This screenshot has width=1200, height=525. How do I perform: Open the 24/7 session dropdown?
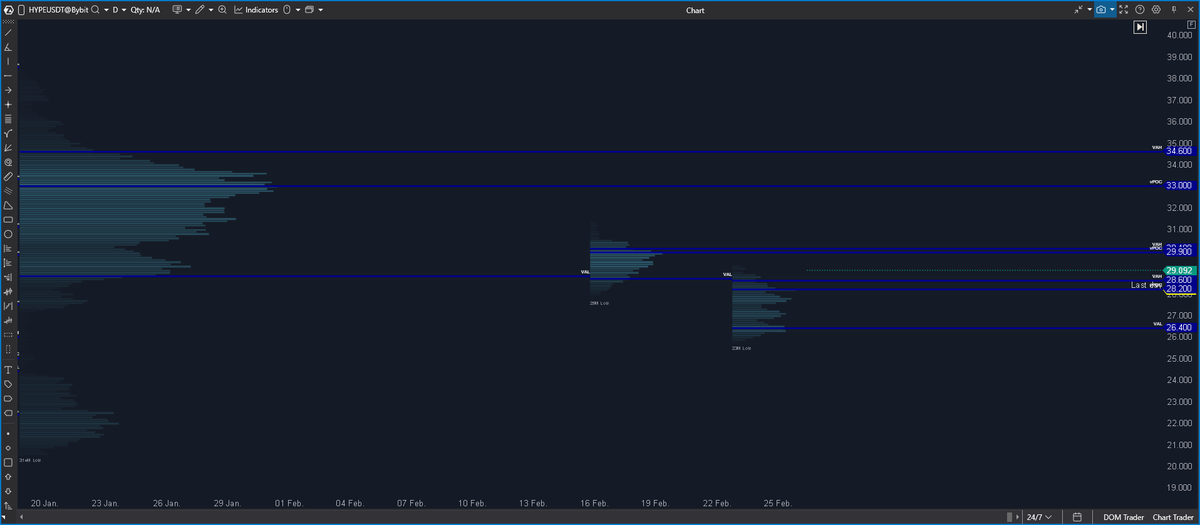[x=1040, y=517]
